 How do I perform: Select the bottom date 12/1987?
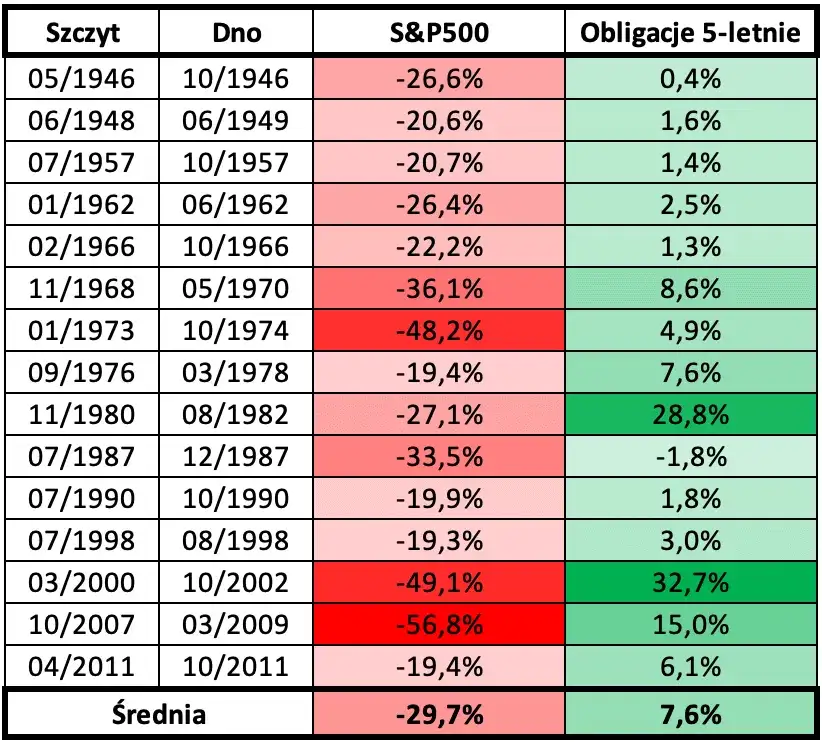[x=236, y=458]
